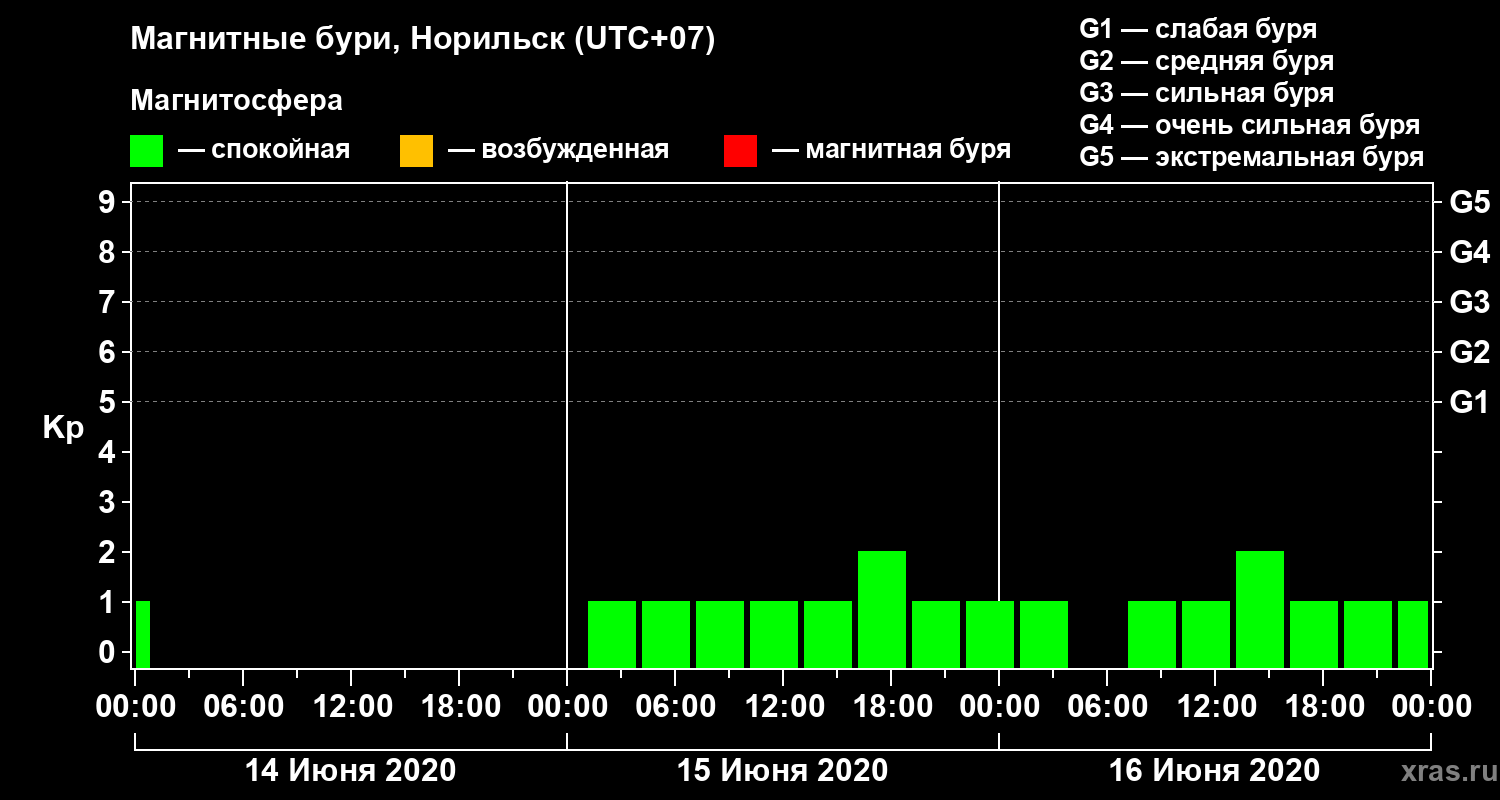
Task: Click the orange 'возбужденная' legend swatch
Action: [416, 151]
